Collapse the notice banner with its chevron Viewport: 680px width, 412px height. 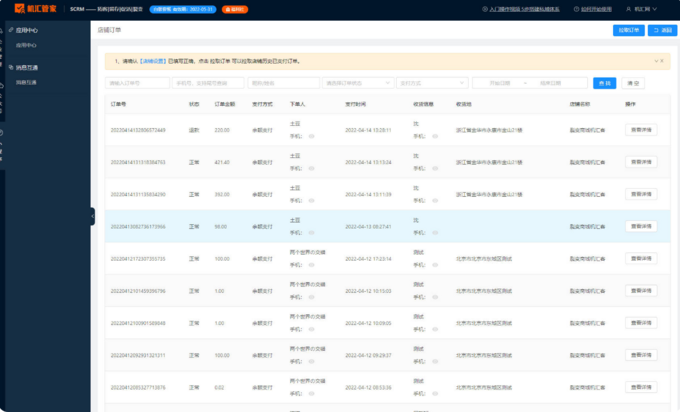coord(658,60)
